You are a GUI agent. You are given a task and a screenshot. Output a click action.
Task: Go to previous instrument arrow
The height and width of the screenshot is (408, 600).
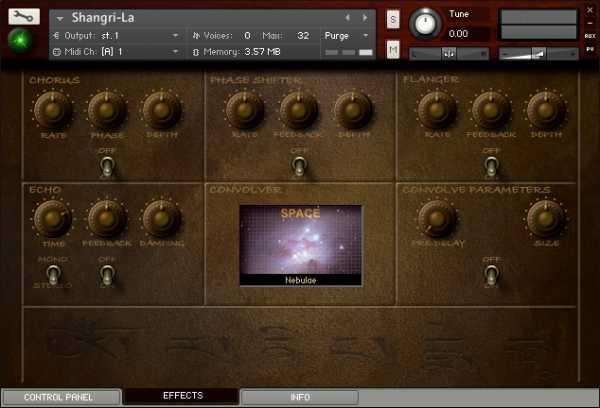coord(347,18)
